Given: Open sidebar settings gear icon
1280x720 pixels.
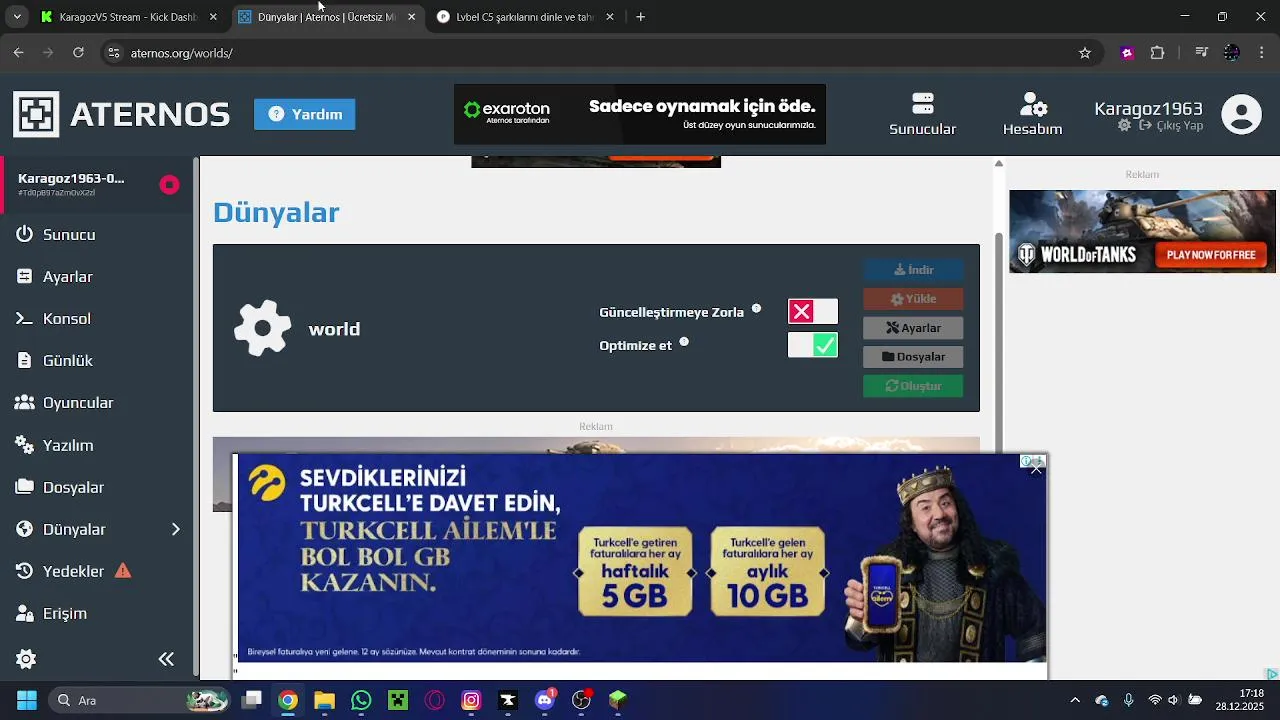Looking at the screenshot, I should [26, 659].
